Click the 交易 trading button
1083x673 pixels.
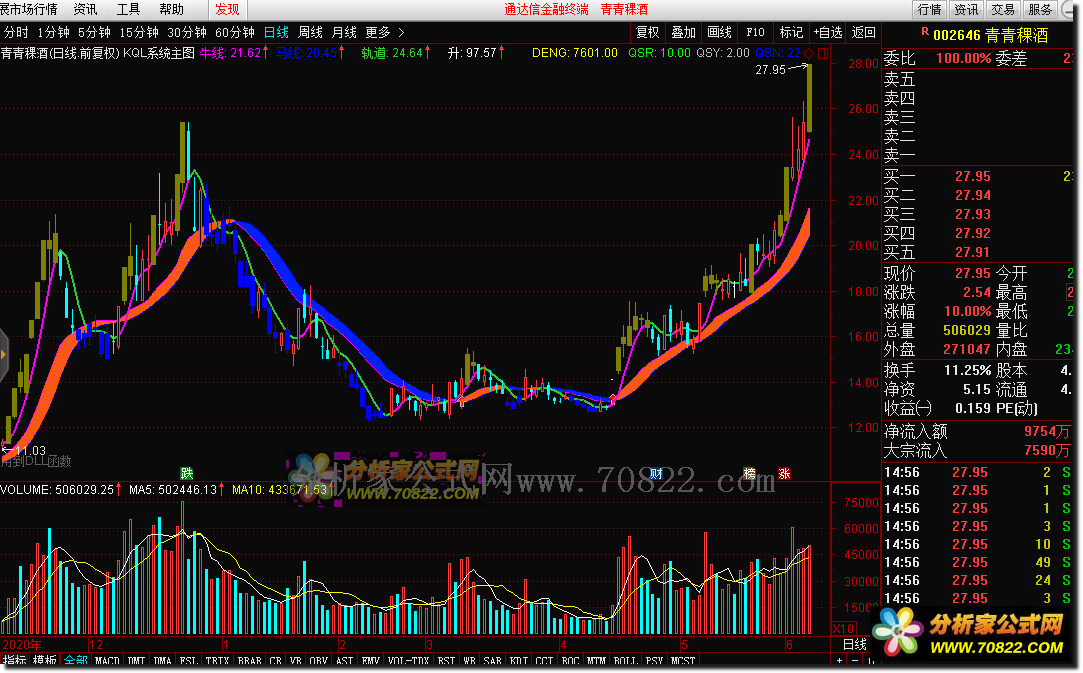coord(1003,9)
